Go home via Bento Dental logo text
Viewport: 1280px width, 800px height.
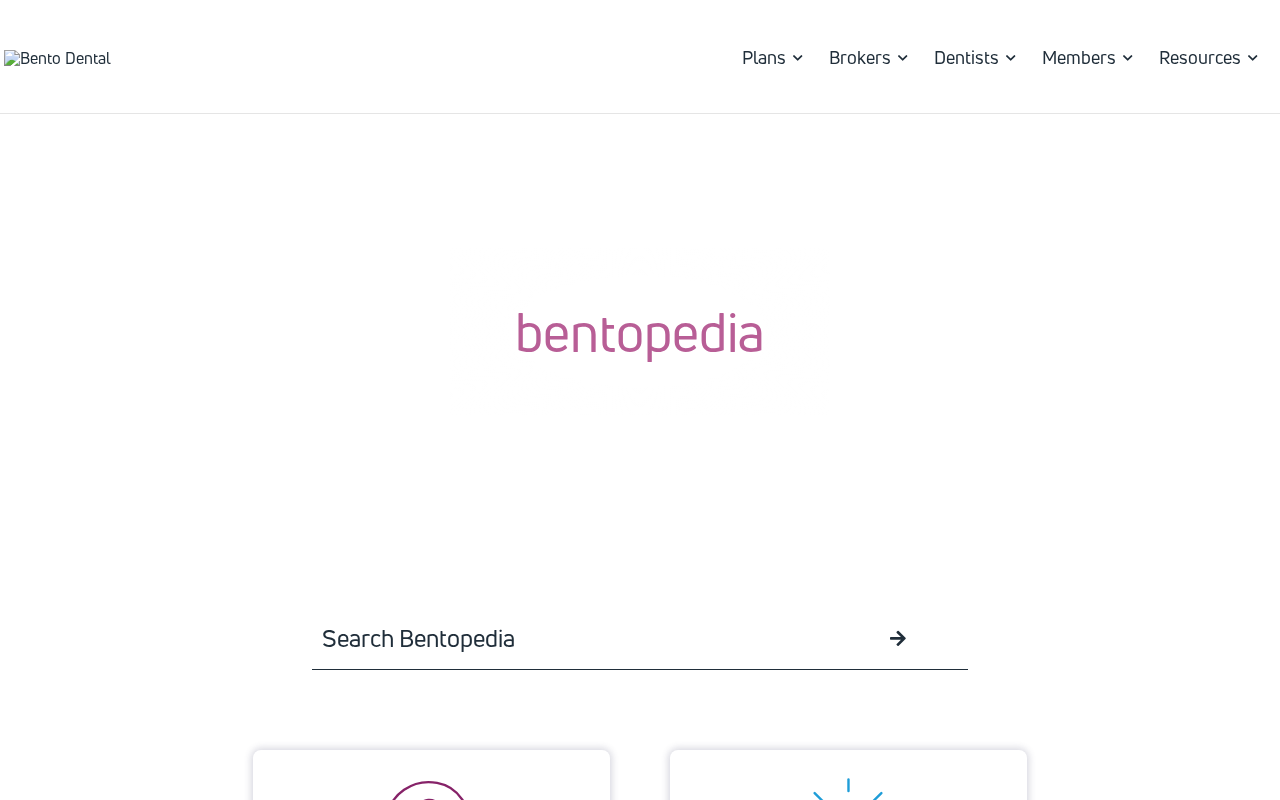pos(65,58)
